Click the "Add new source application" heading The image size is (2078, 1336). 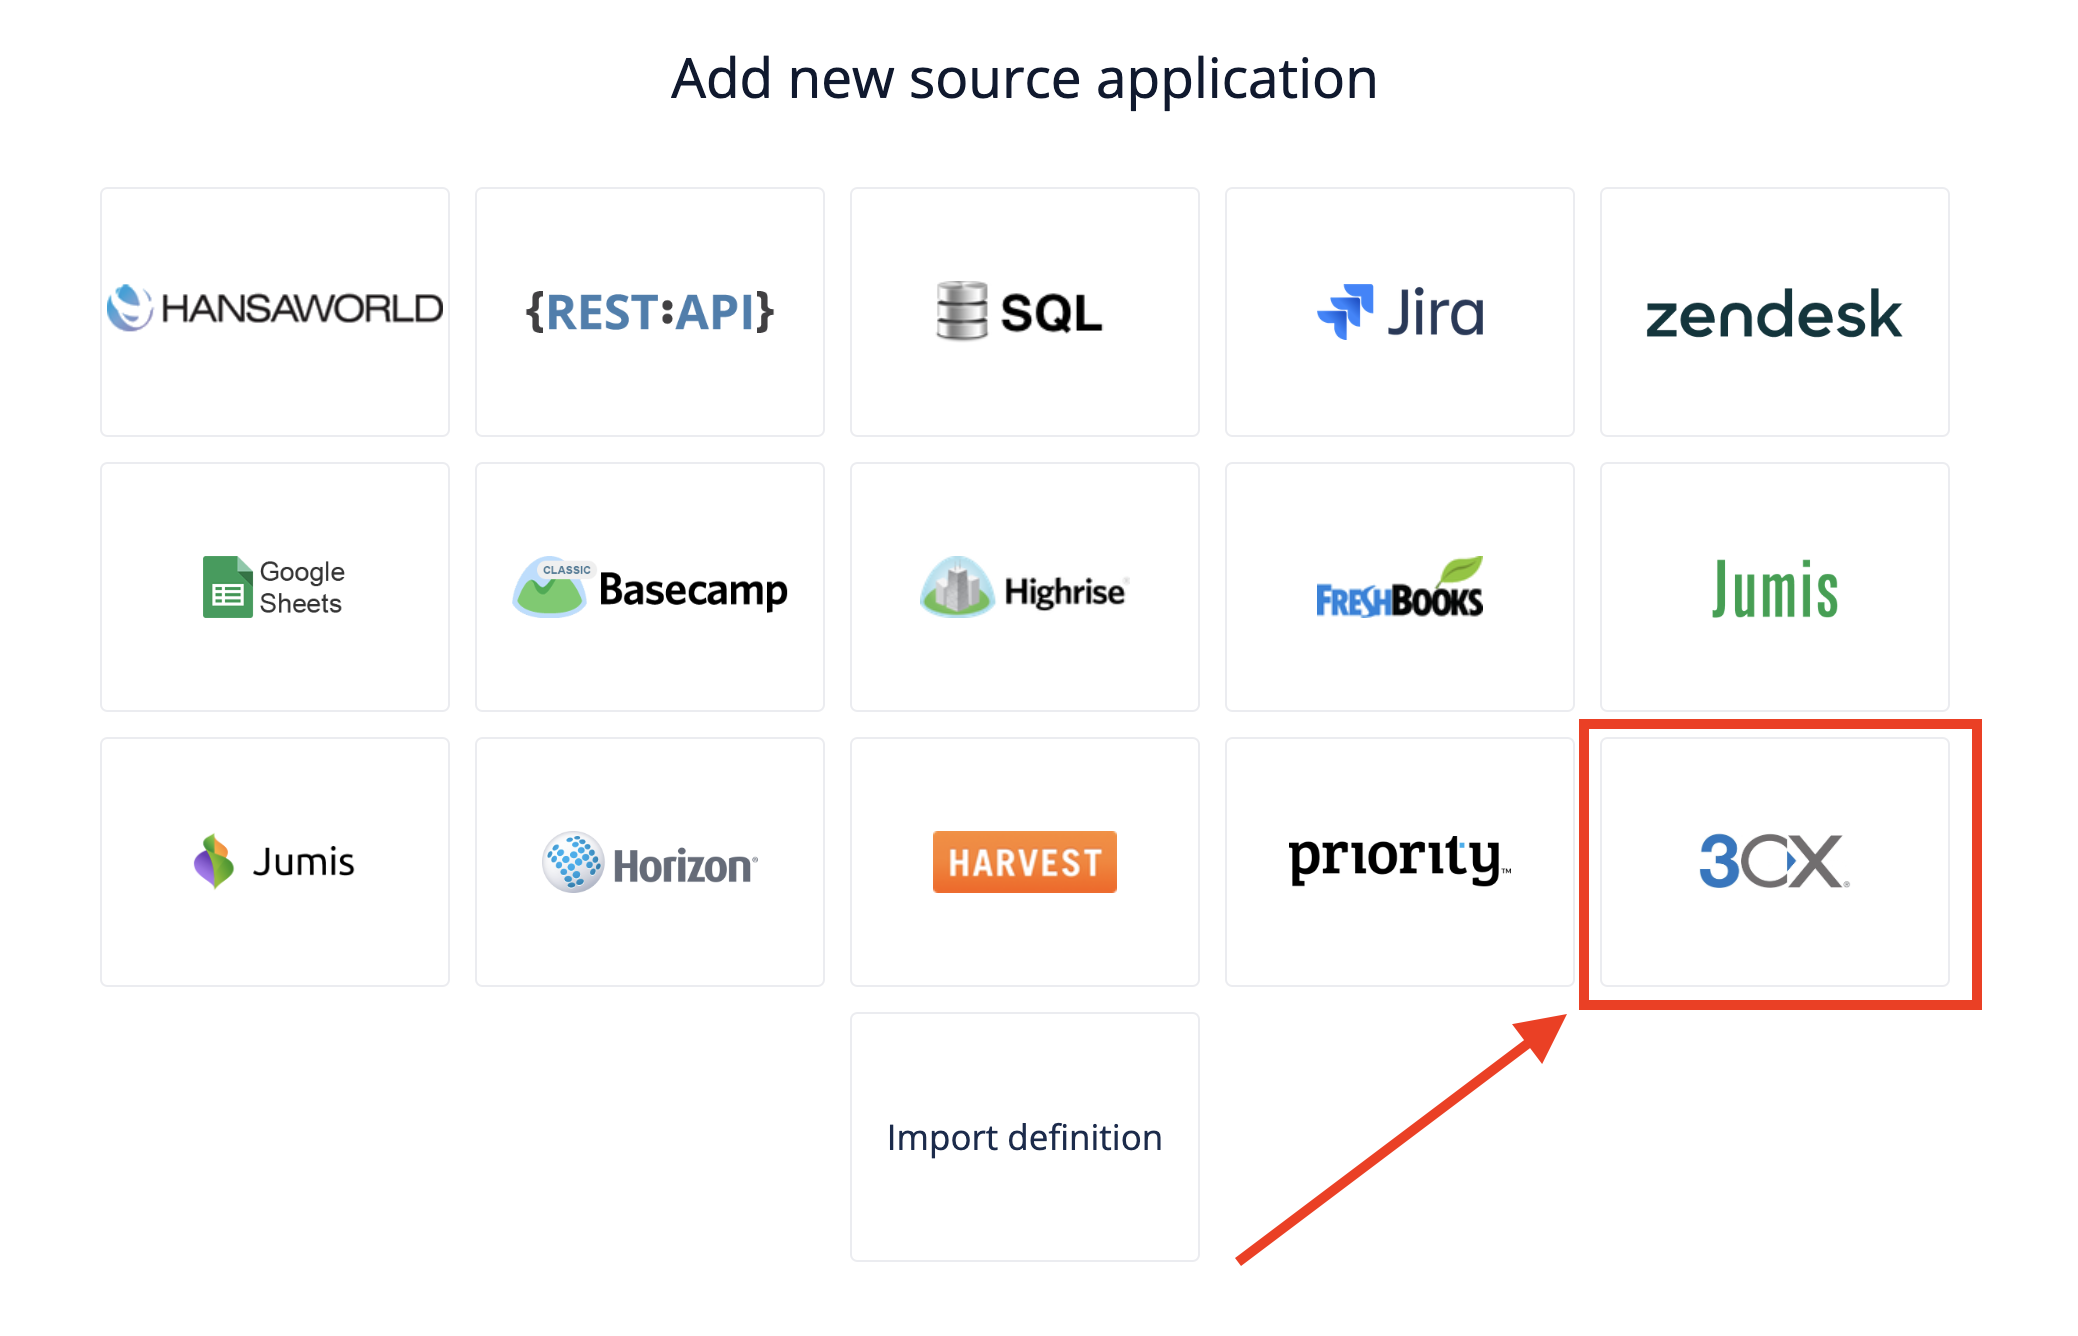tap(1024, 79)
